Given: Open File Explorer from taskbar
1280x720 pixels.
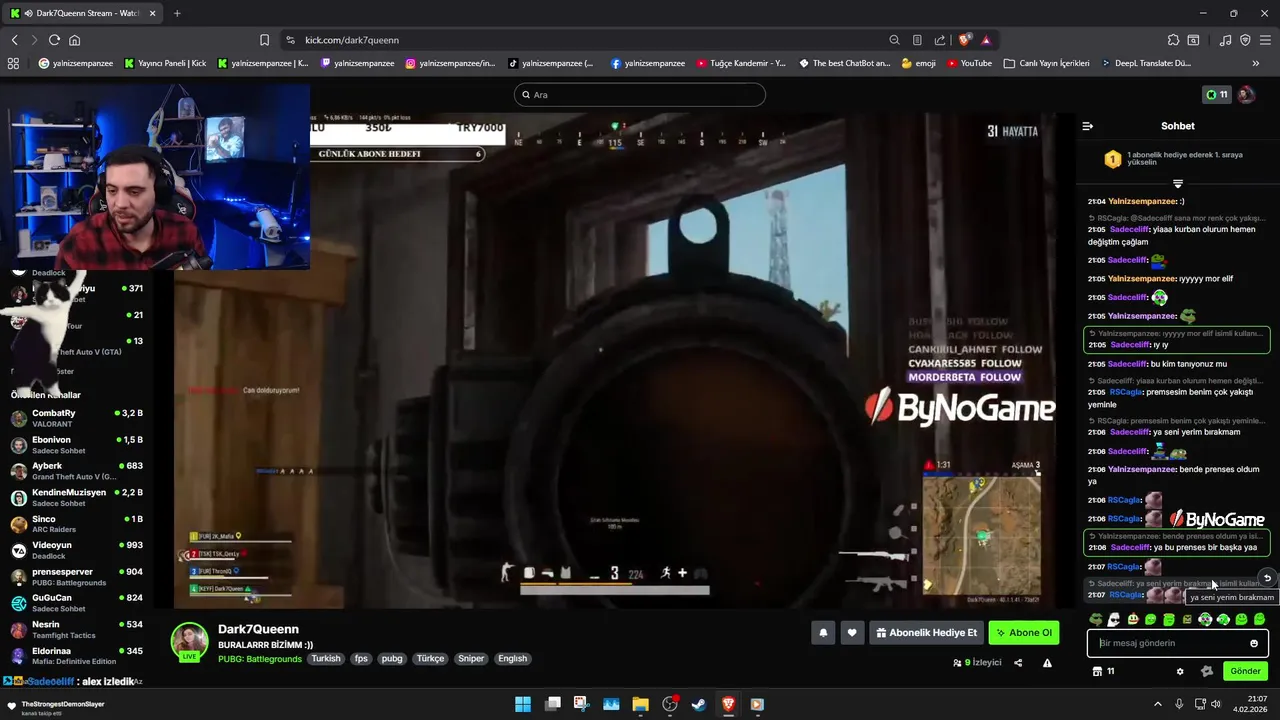Looking at the screenshot, I should pos(640,704).
